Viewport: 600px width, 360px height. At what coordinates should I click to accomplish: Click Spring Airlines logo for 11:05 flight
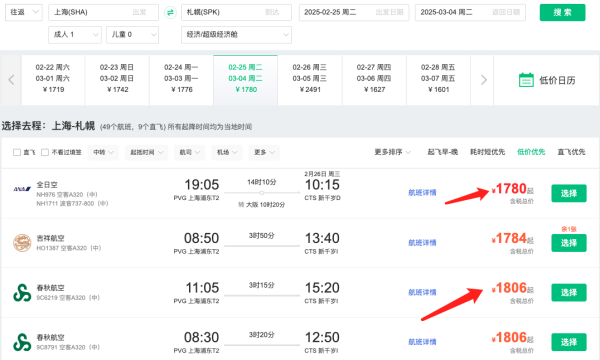click(x=22, y=293)
